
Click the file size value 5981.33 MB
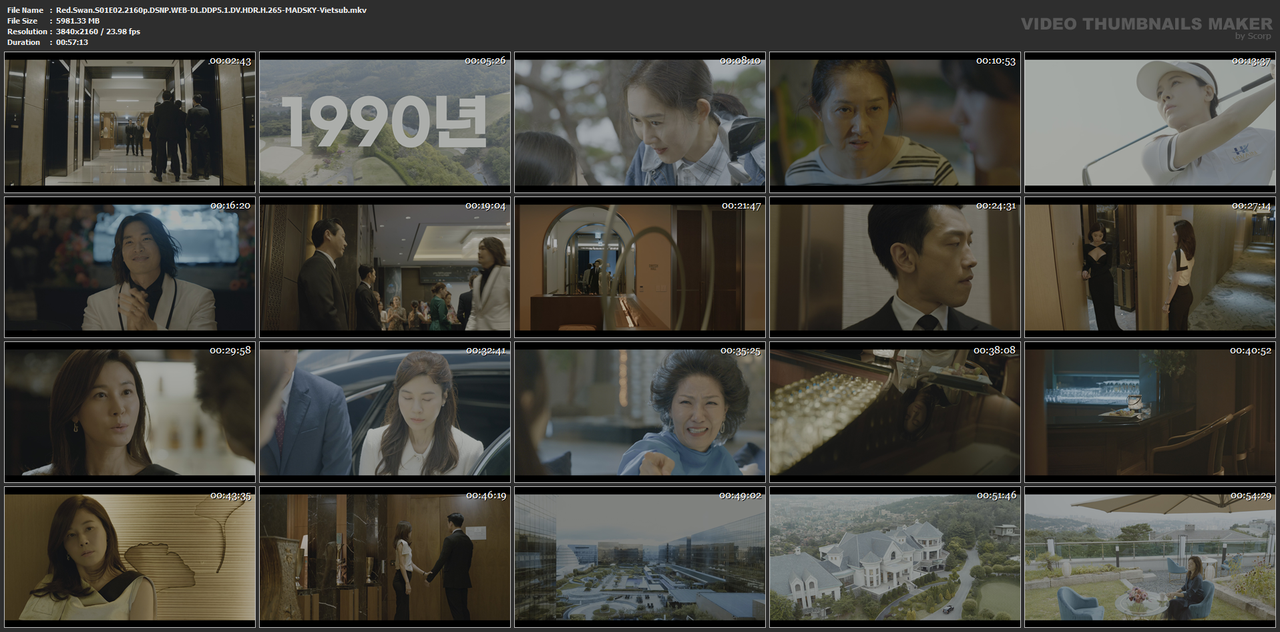point(78,21)
